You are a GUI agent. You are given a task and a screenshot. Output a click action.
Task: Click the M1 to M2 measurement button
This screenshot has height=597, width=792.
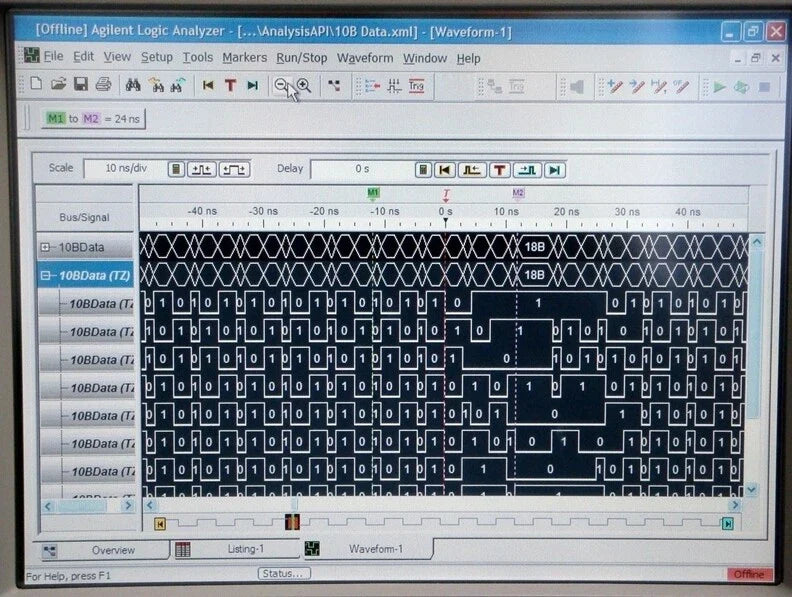[93, 119]
